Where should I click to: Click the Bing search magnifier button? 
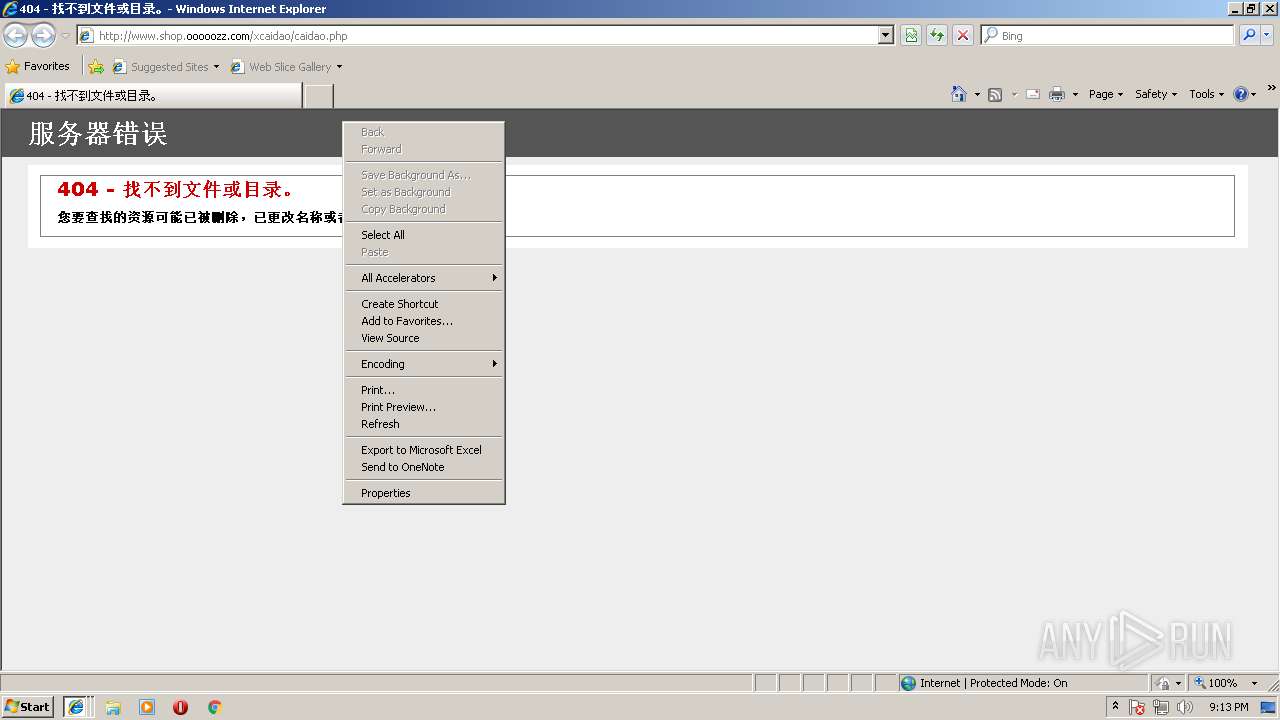(1249, 35)
